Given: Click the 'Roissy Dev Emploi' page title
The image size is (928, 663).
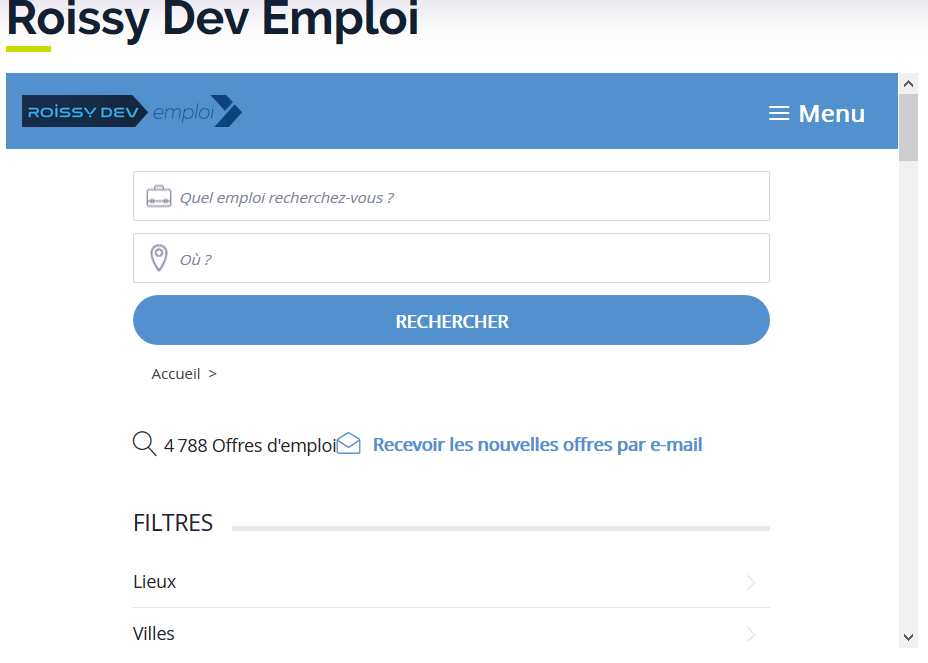Looking at the screenshot, I should point(212,19).
